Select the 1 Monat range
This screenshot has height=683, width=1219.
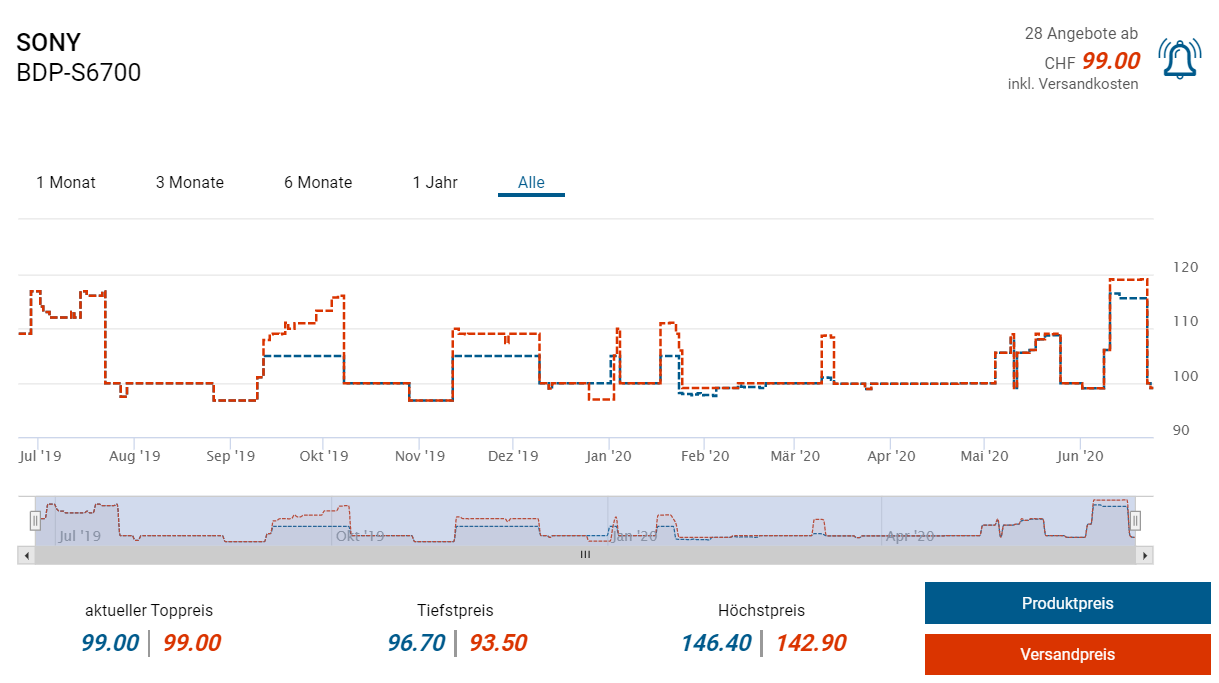coord(66,182)
